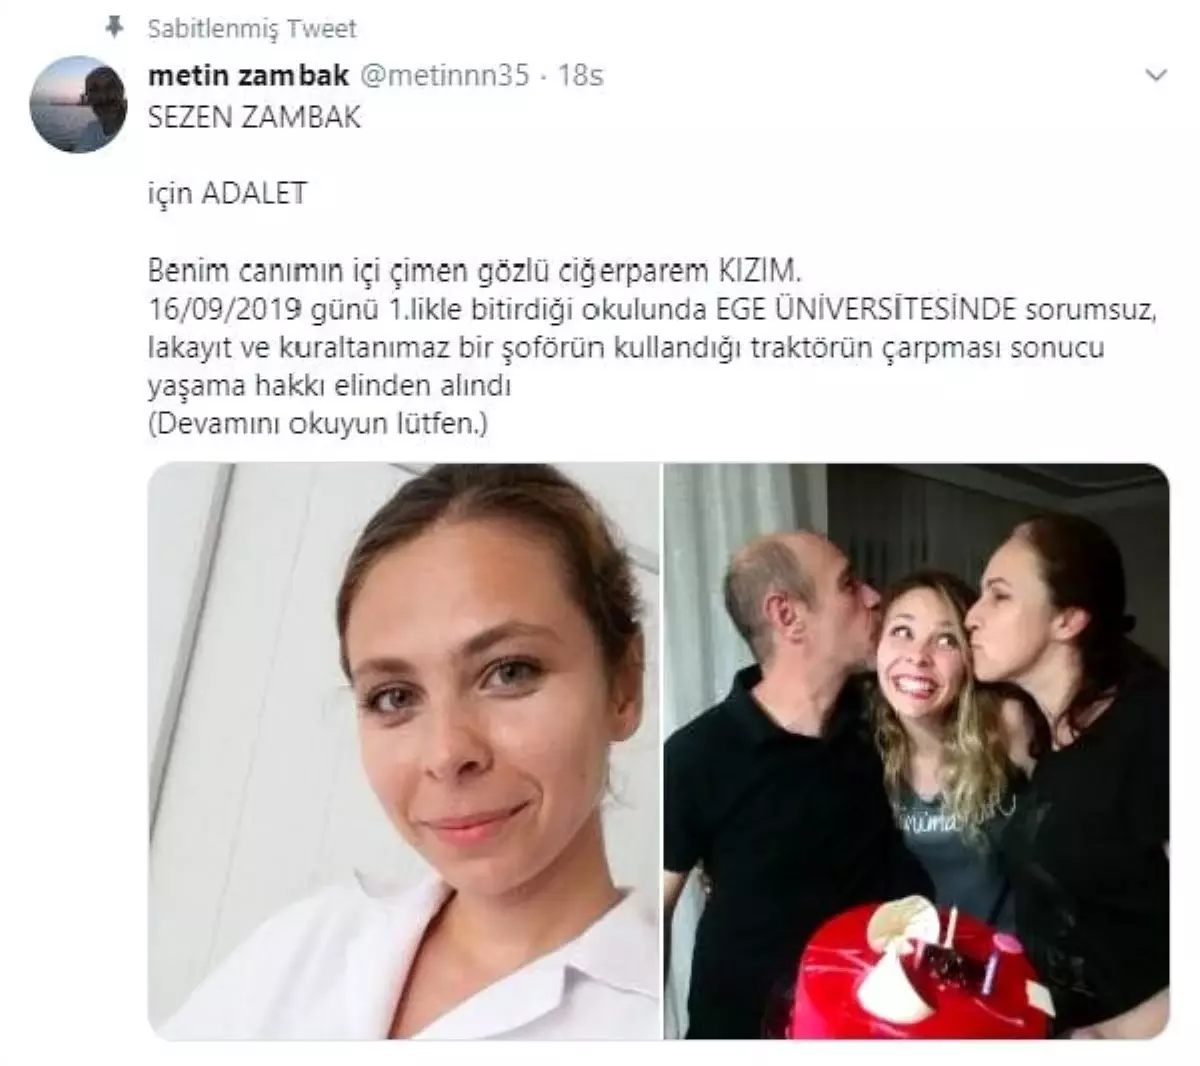Click the için ADALET text line
1200x1066 pixels.
pos(227,194)
